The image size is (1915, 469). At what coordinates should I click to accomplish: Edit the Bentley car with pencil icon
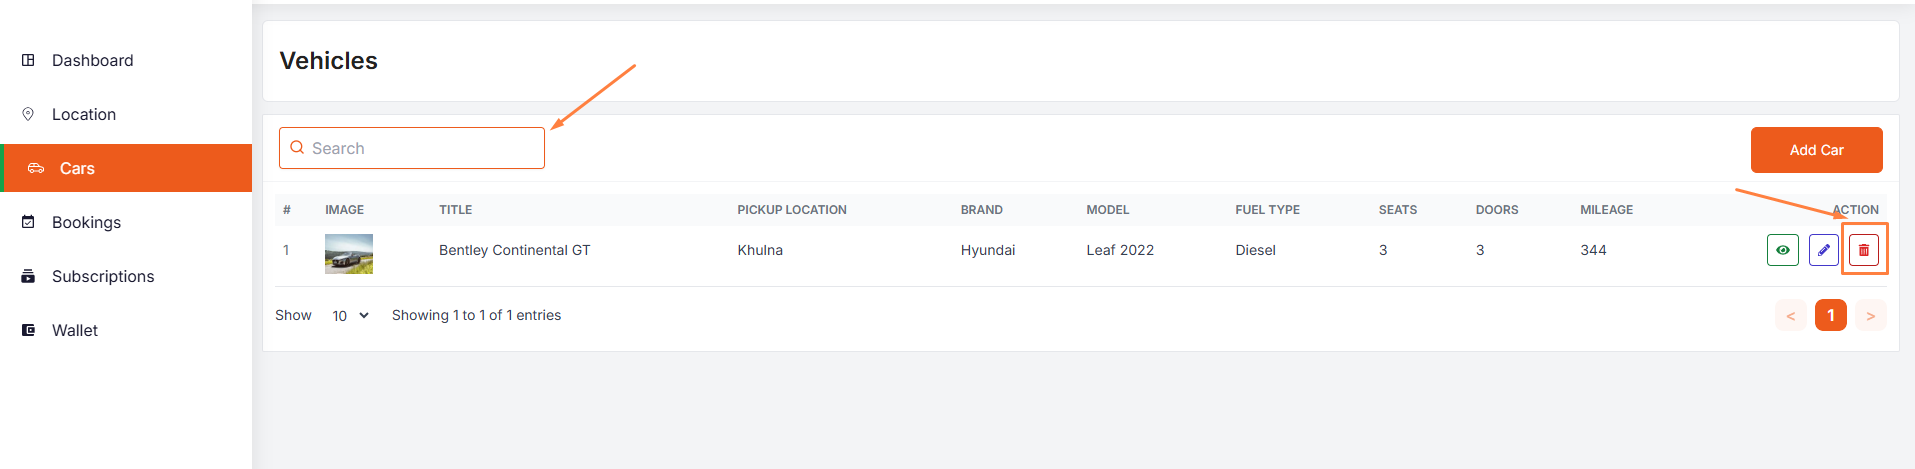pos(1824,250)
